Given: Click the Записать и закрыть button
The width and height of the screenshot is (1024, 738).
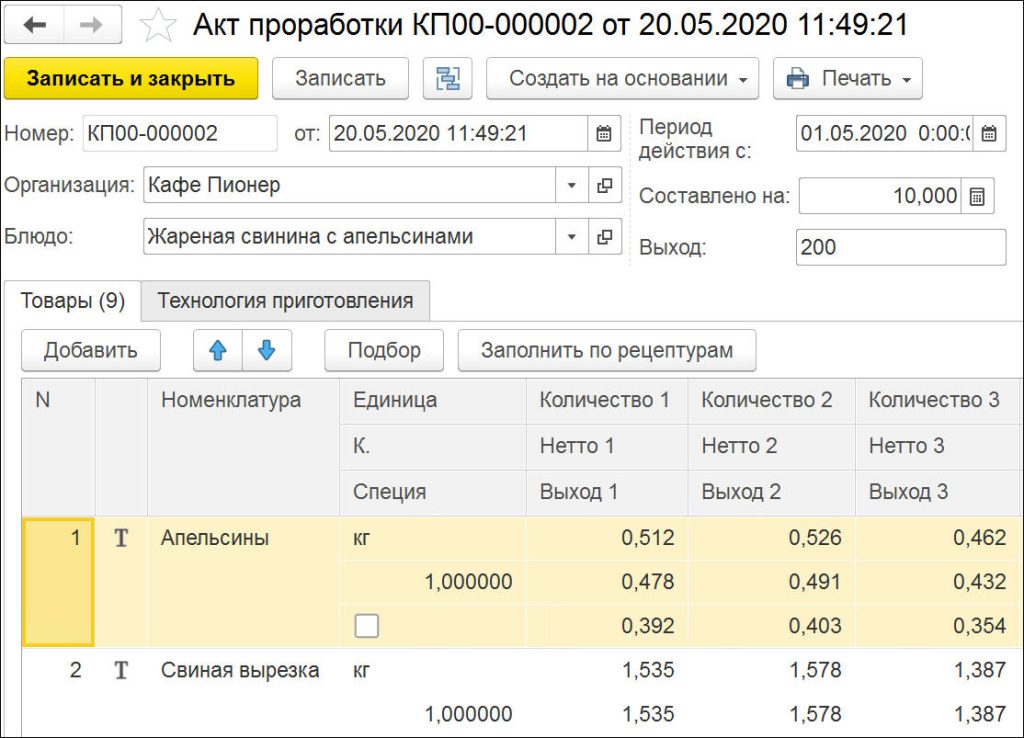Looking at the screenshot, I should pos(131,78).
